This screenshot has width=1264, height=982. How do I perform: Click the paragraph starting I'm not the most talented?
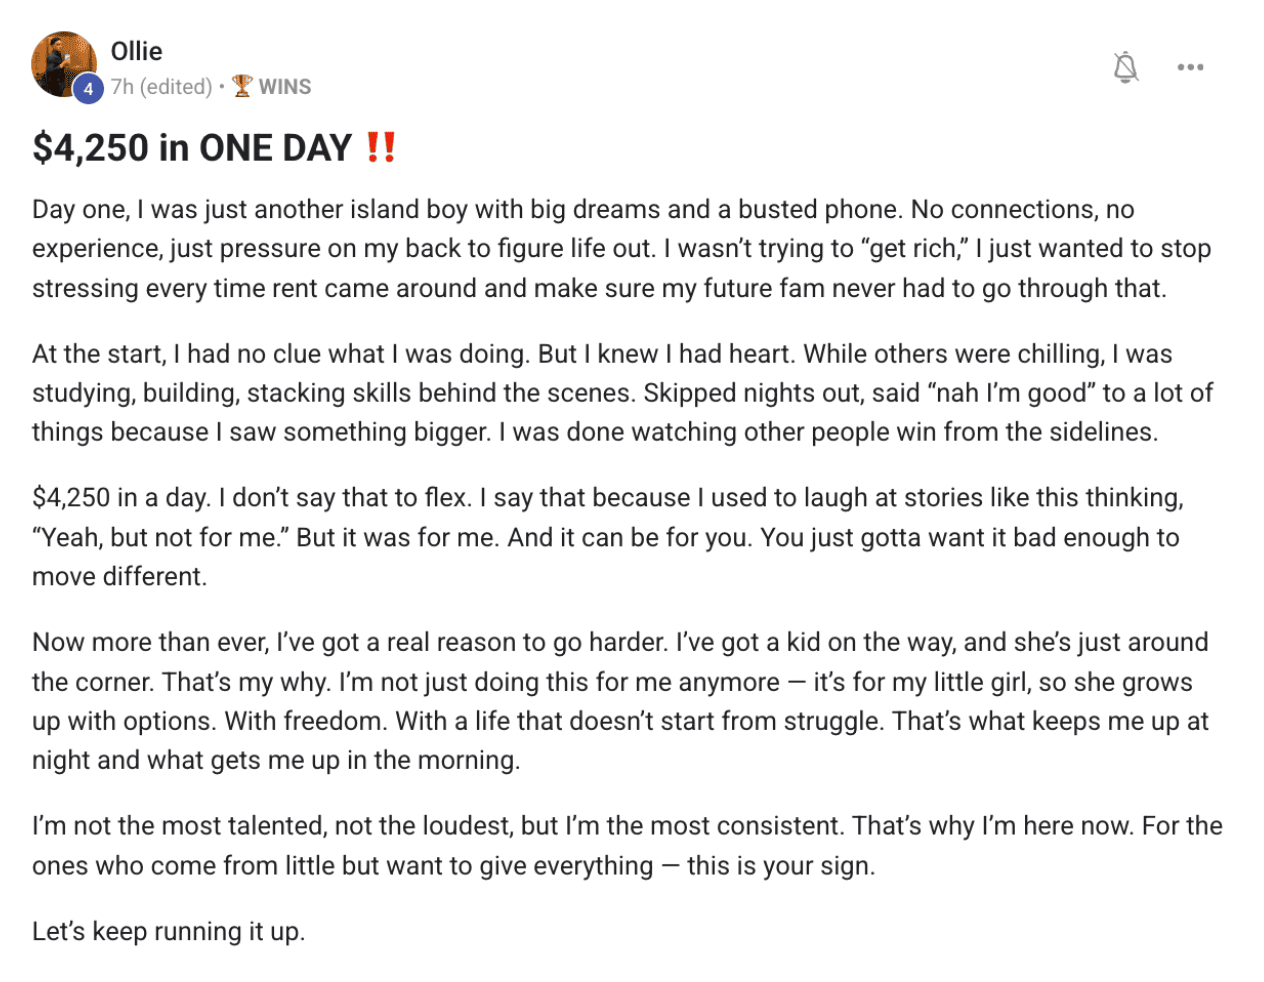627,846
